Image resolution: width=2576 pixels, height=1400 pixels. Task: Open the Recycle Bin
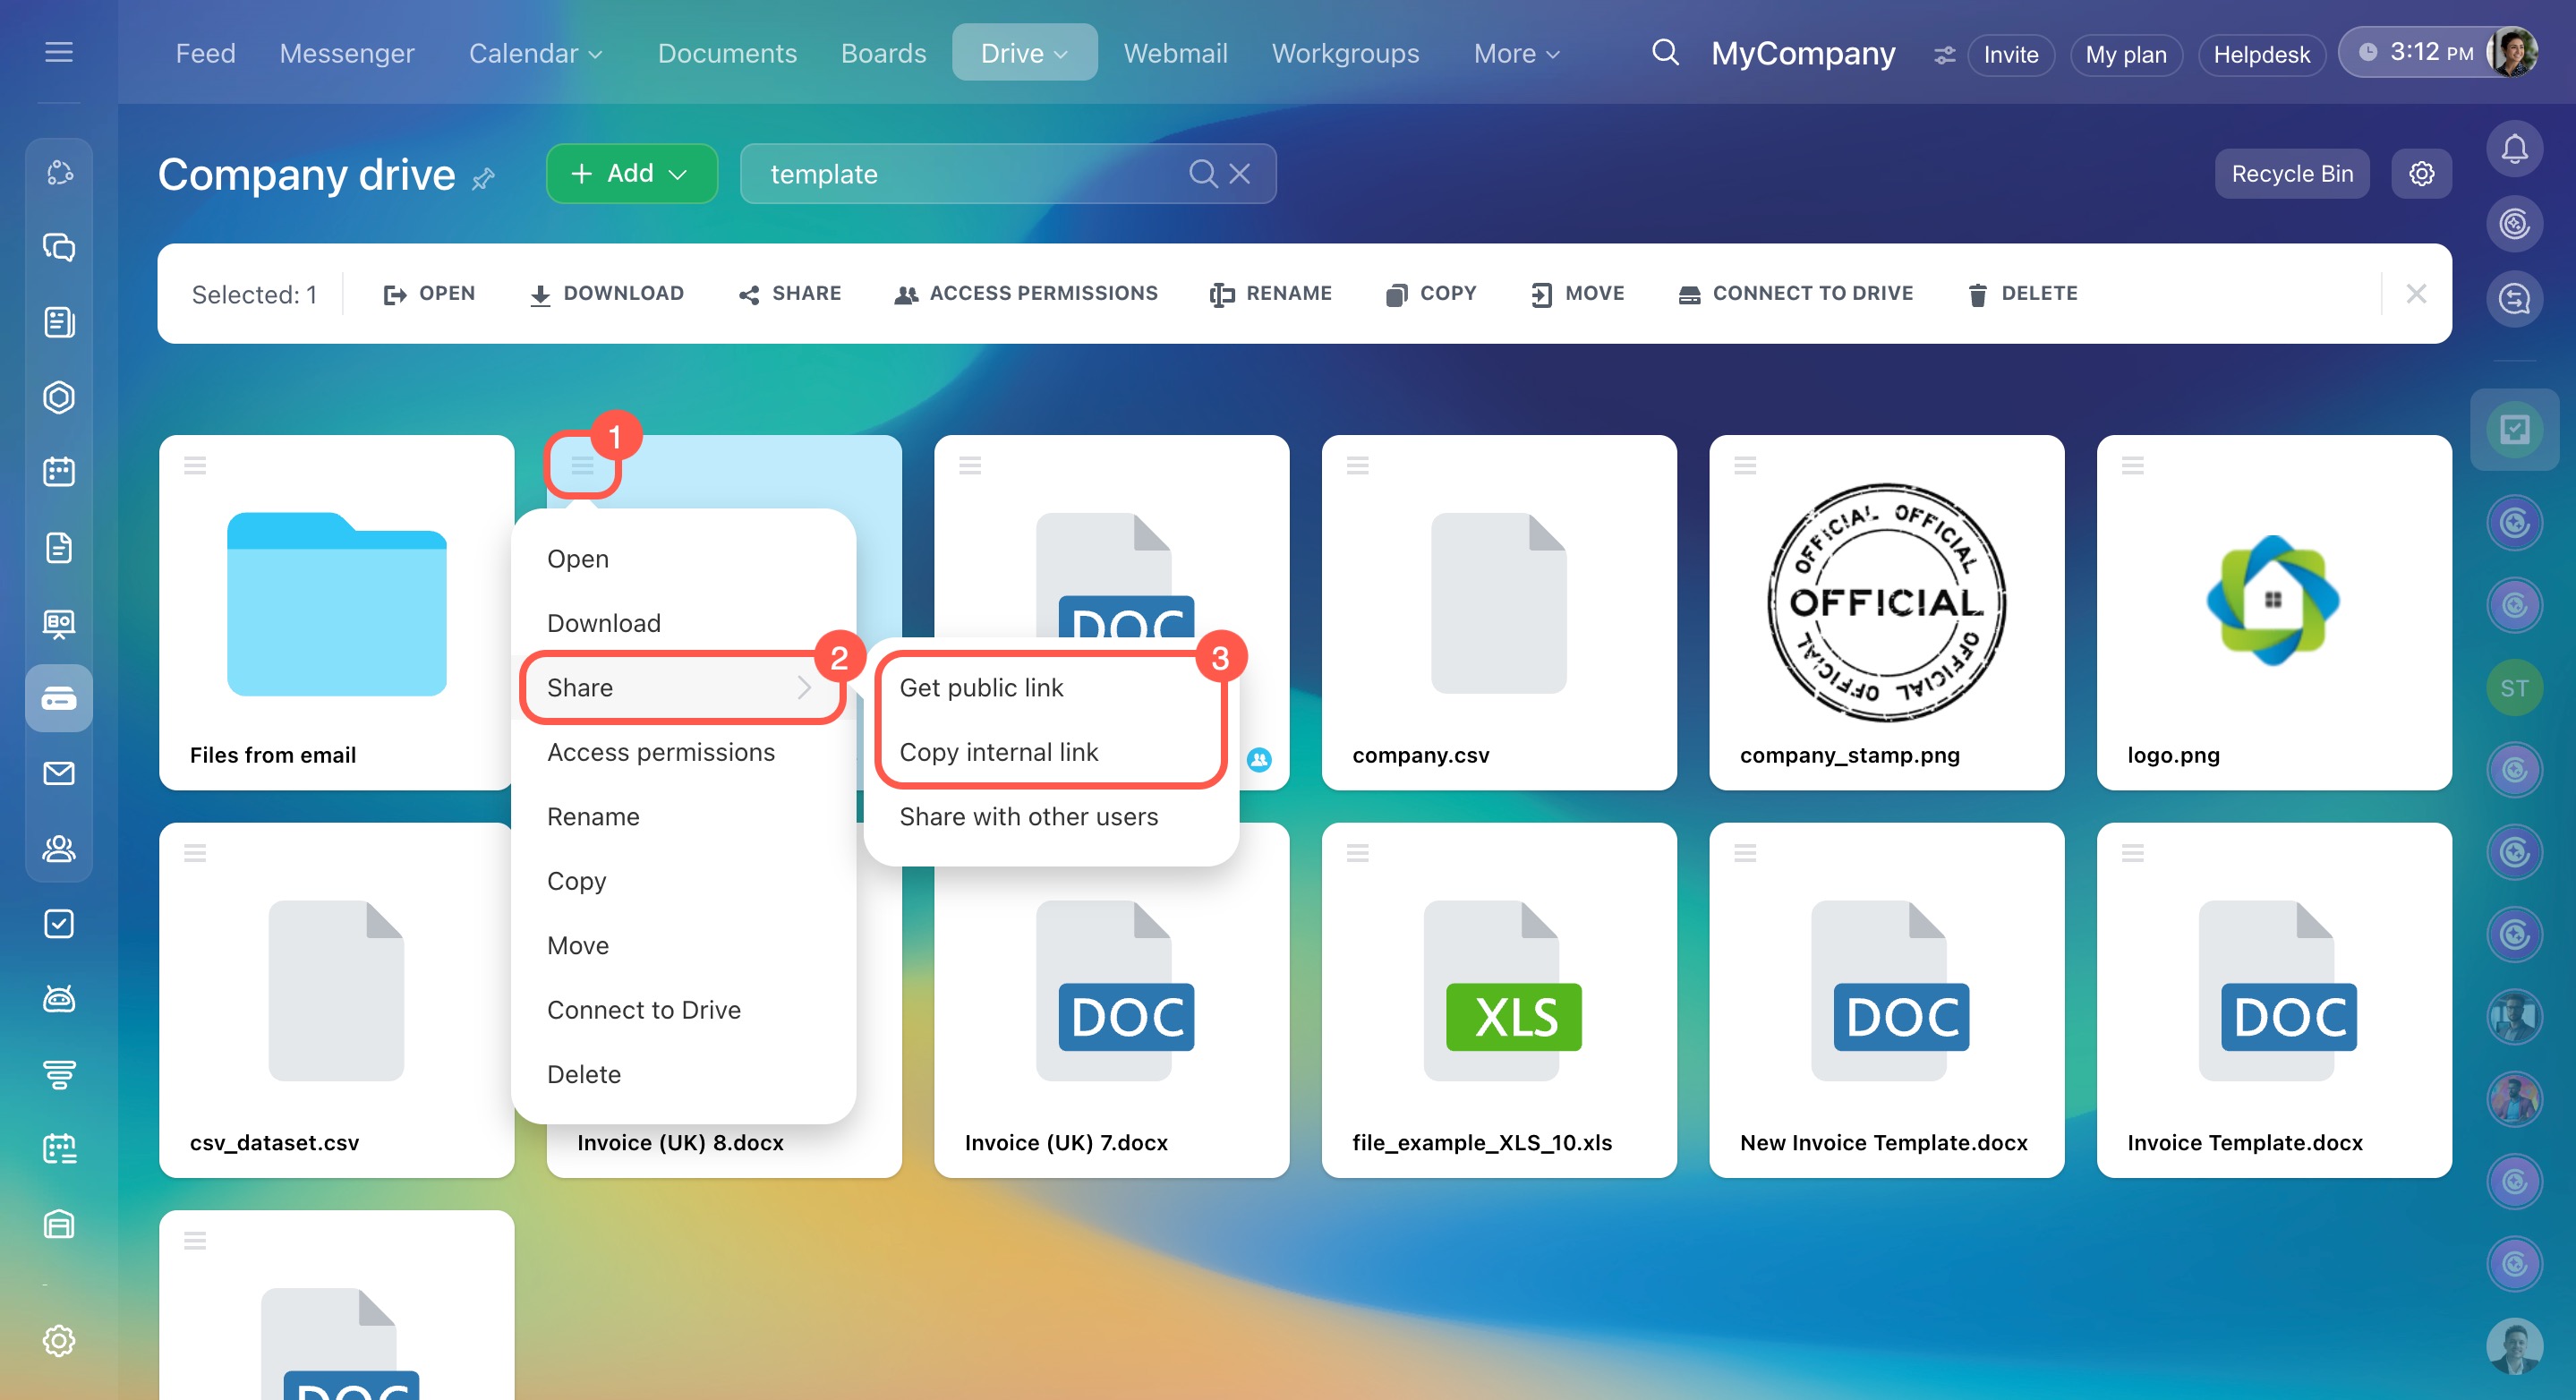click(x=2291, y=174)
